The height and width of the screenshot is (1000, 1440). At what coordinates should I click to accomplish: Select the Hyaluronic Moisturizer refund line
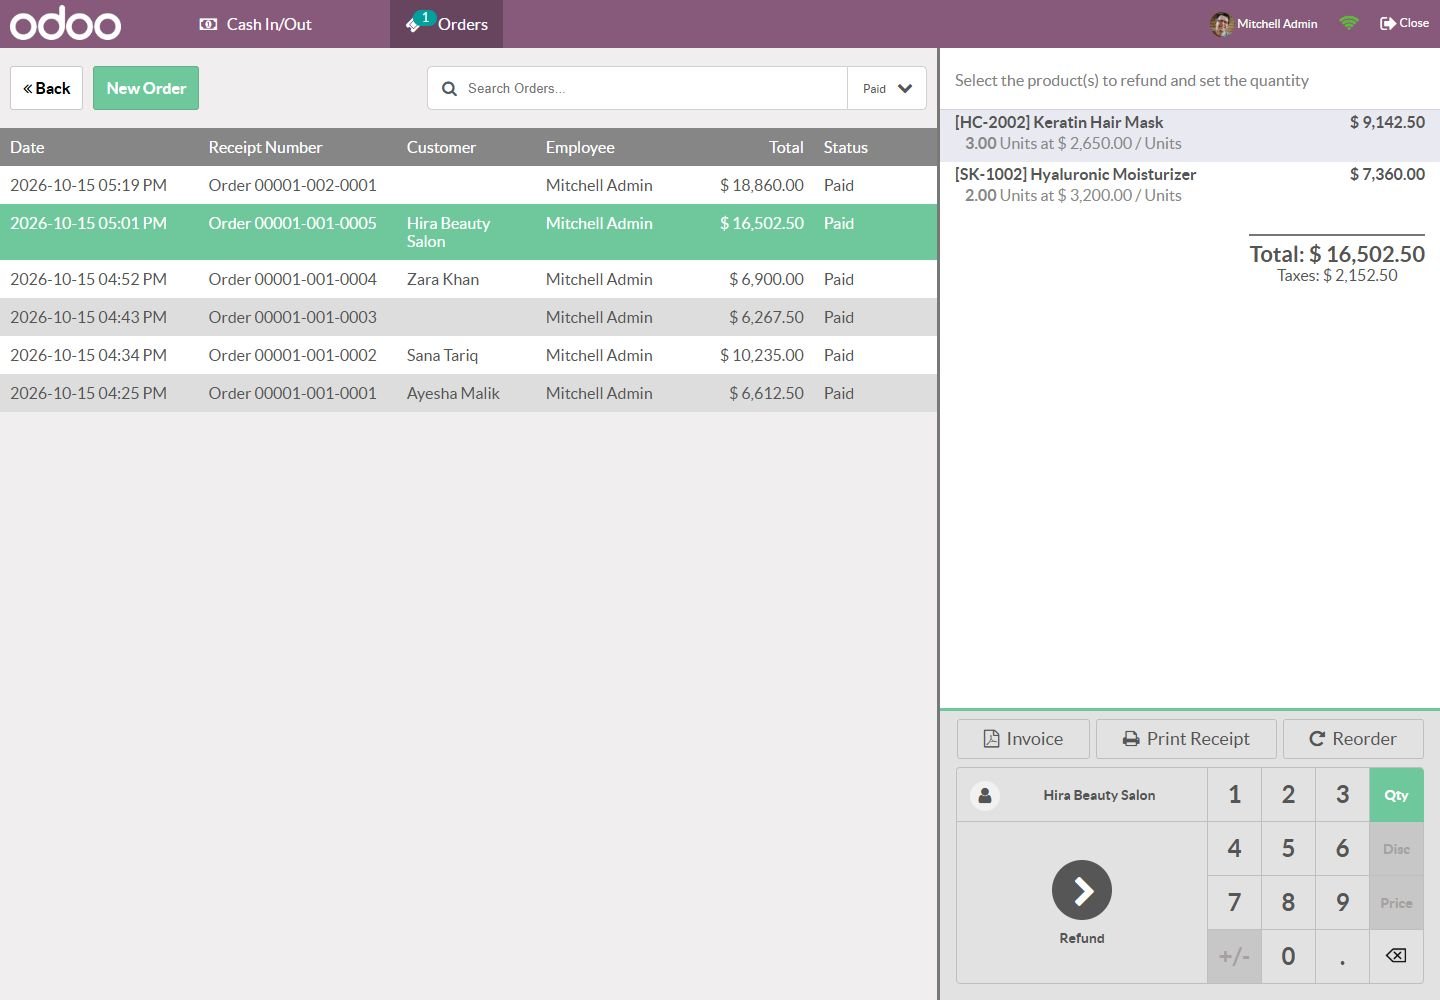(x=1190, y=185)
